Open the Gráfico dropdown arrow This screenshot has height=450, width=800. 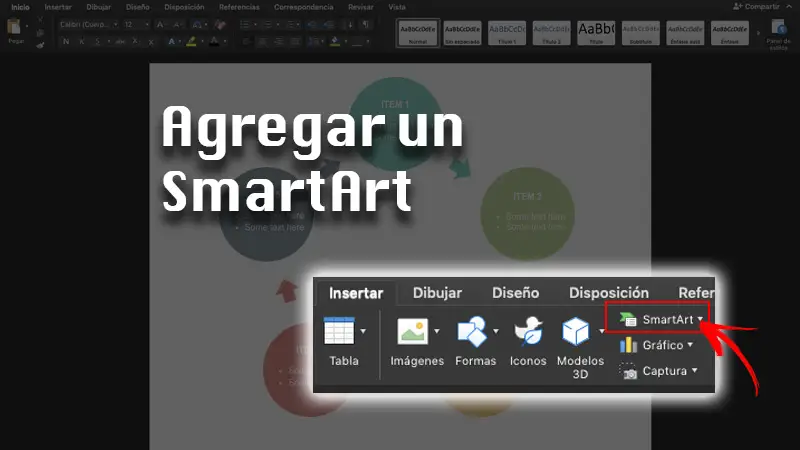pyautogui.click(x=690, y=345)
